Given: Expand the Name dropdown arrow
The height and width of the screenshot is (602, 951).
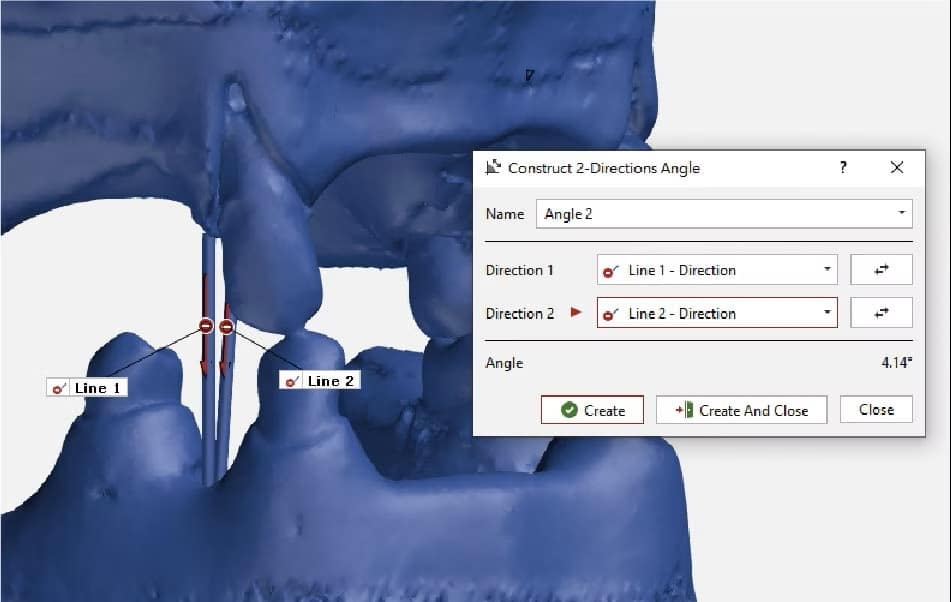Looking at the screenshot, I should [901, 214].
